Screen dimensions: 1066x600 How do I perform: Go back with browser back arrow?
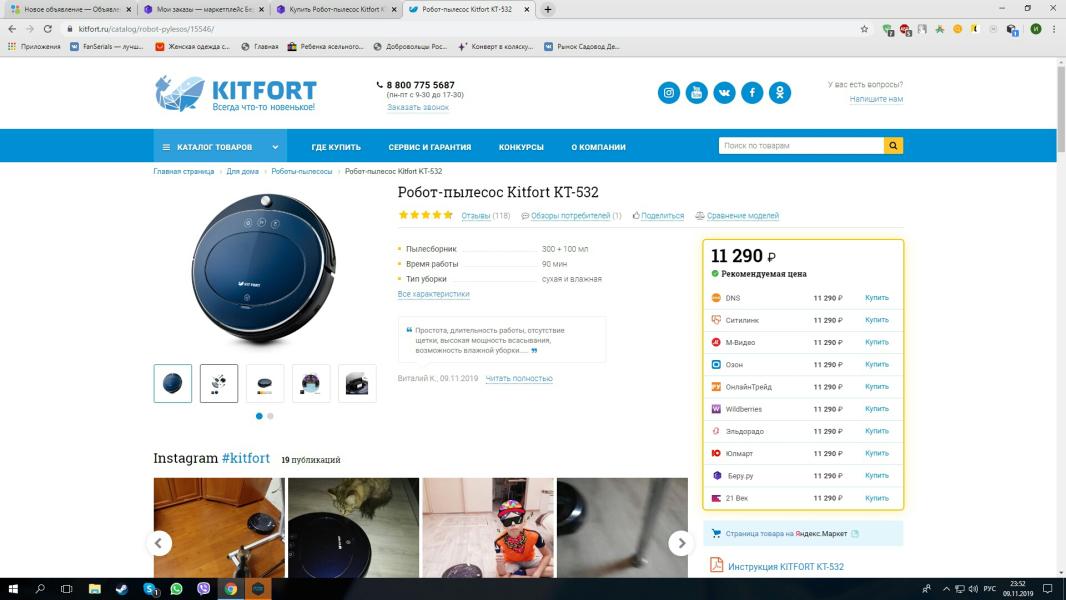[12, 29]
